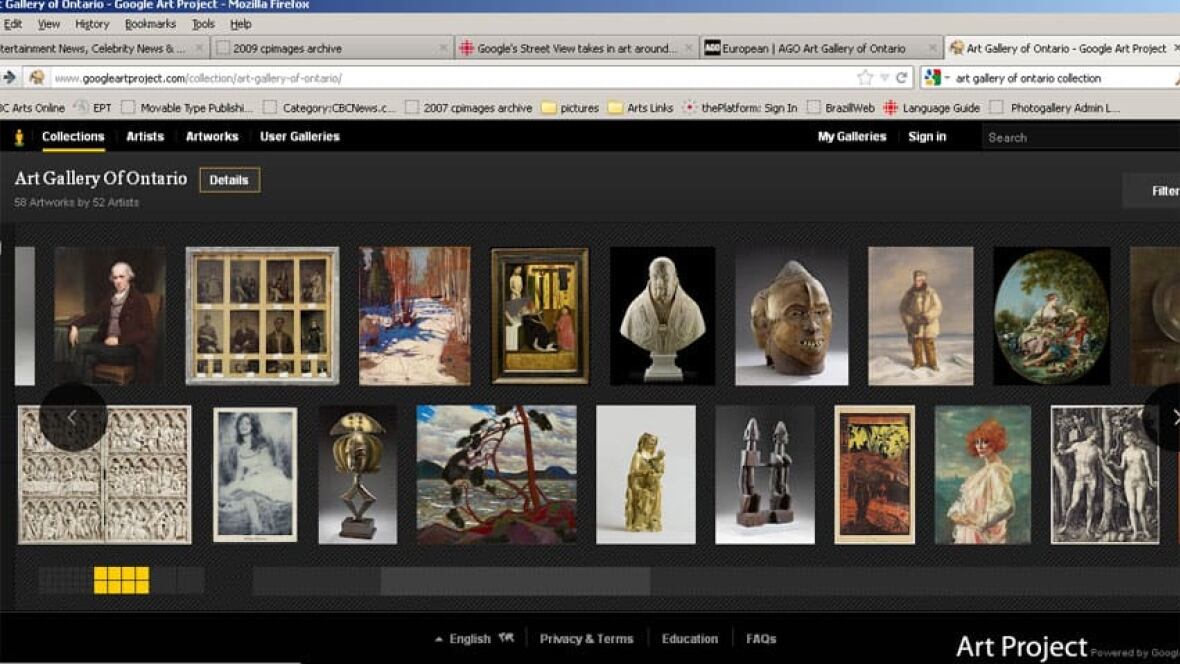Select the yellow highlighted page position indicator
Screen dimensions: 1180x664
121,580
